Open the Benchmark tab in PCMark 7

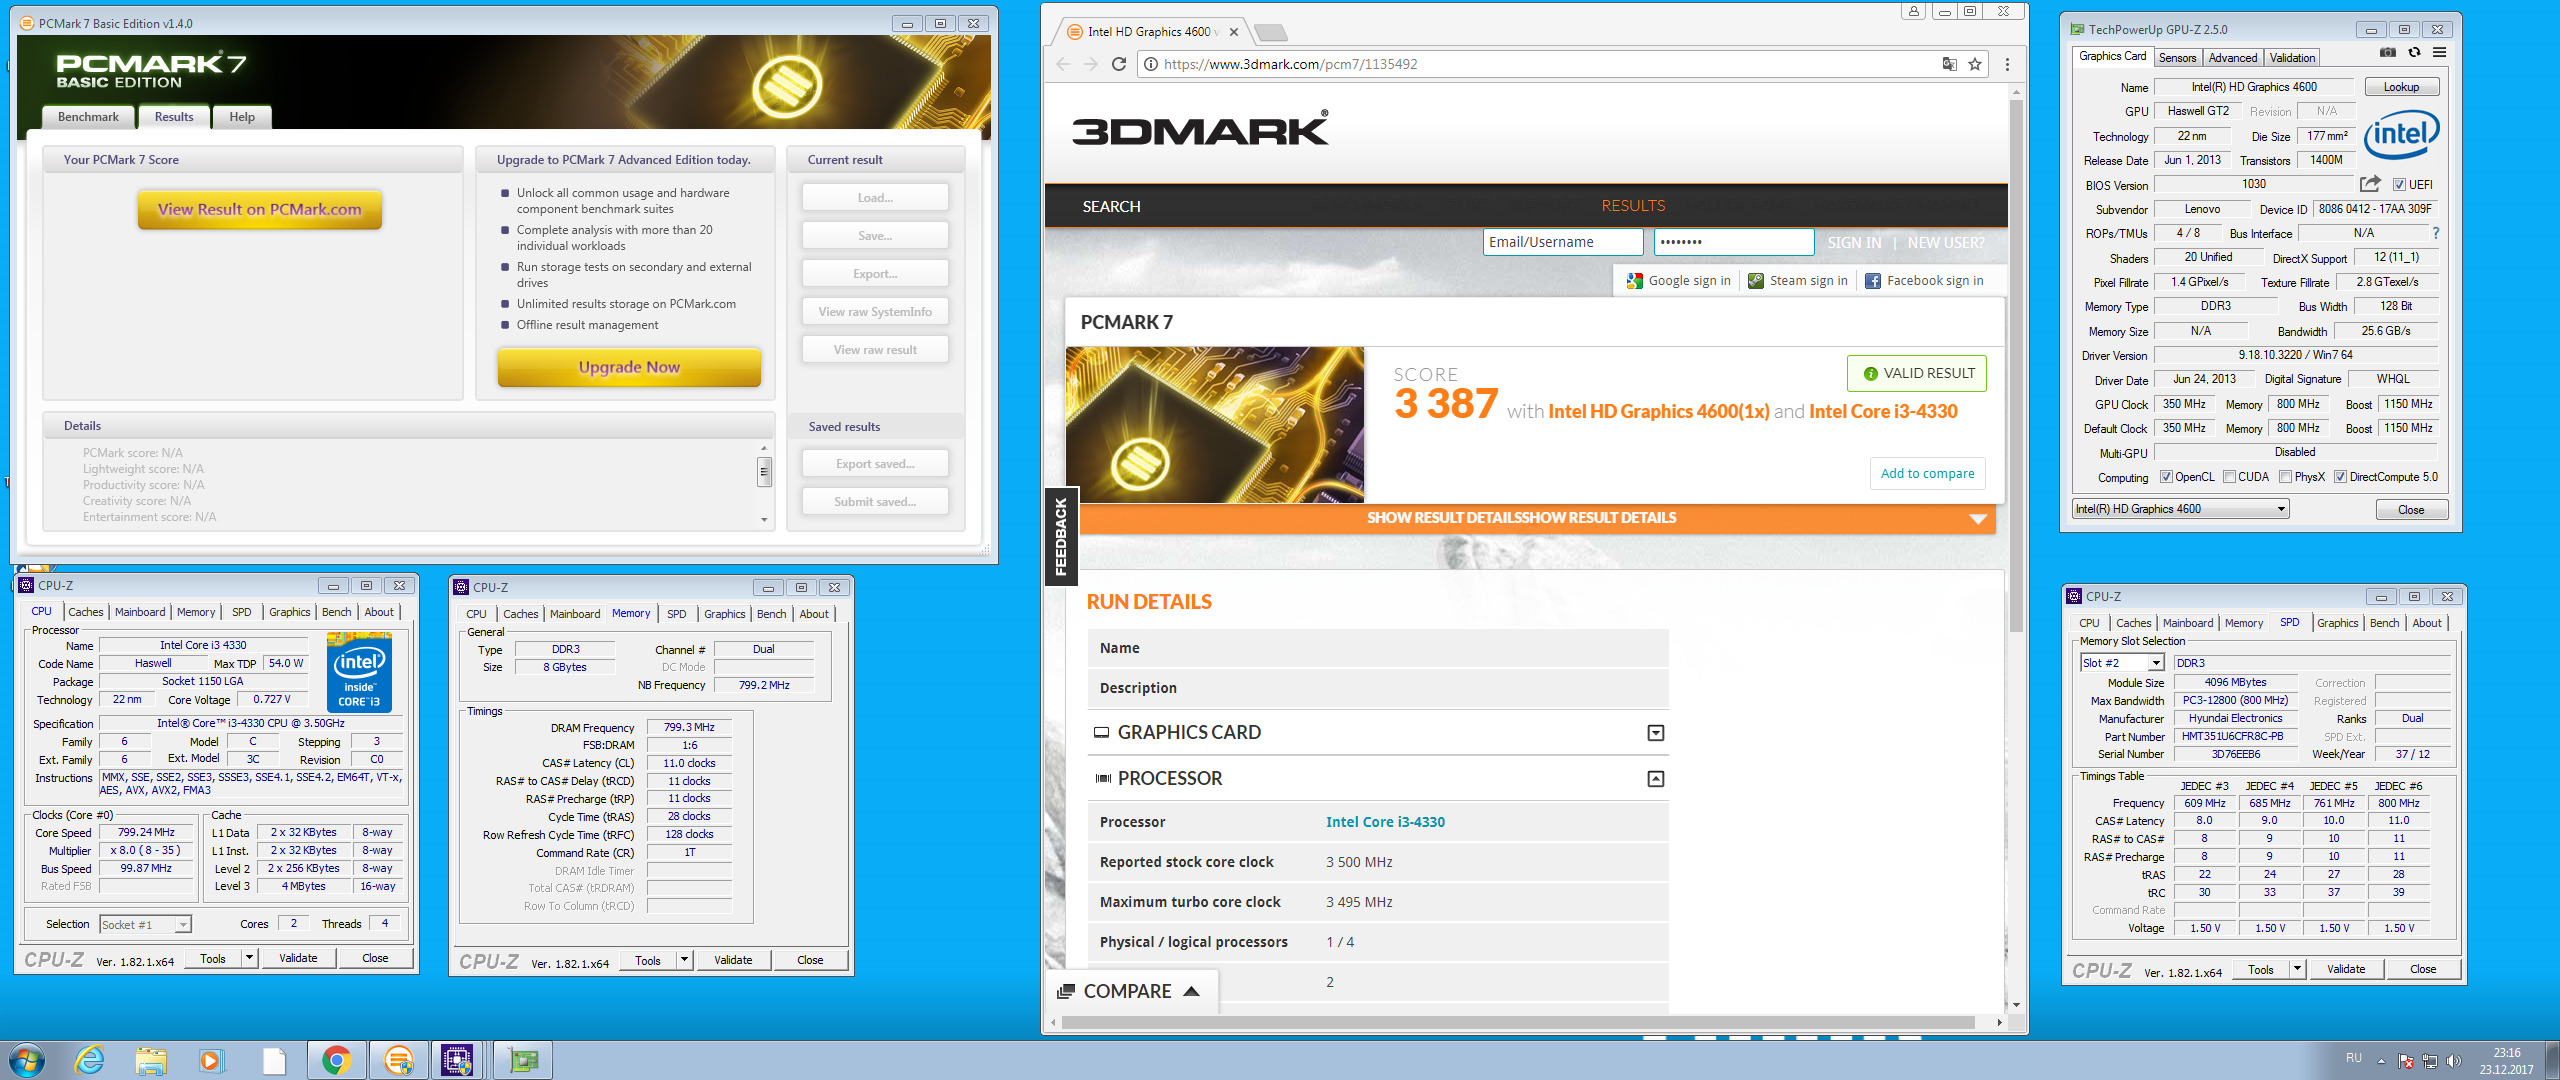[88, 117]
